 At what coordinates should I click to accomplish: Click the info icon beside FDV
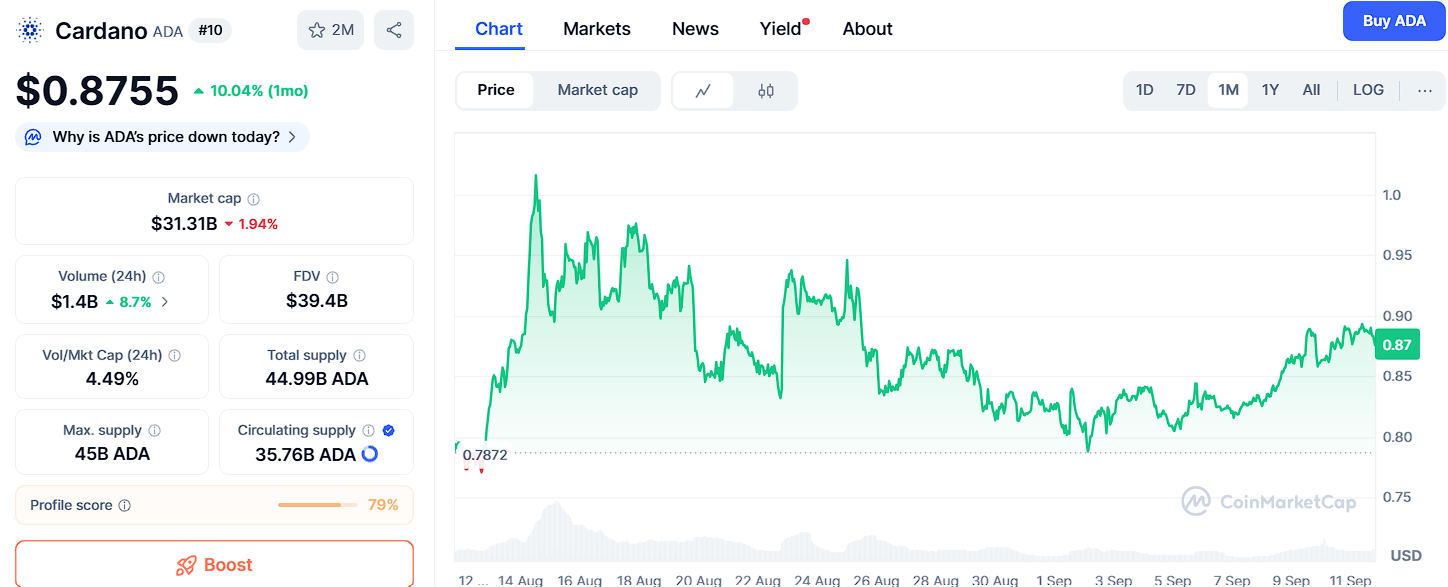pos(333,277)
